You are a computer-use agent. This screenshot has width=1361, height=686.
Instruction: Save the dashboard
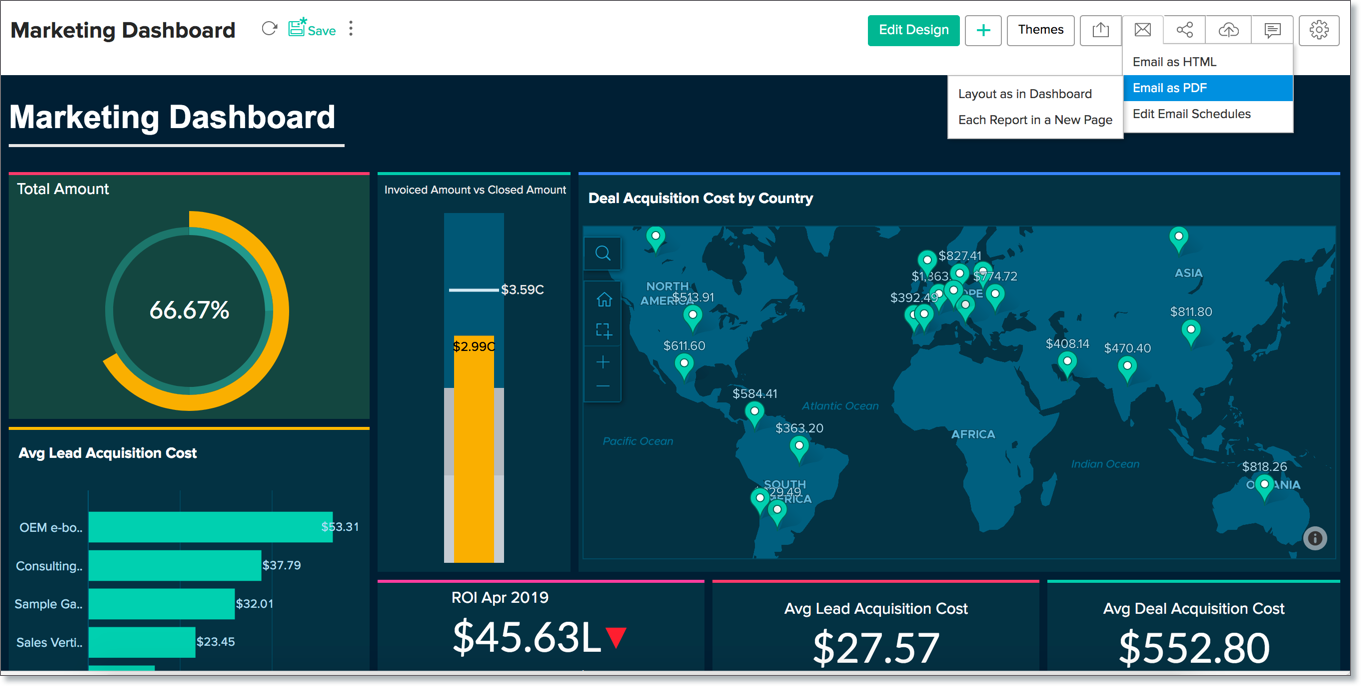[x=312, y=30]
